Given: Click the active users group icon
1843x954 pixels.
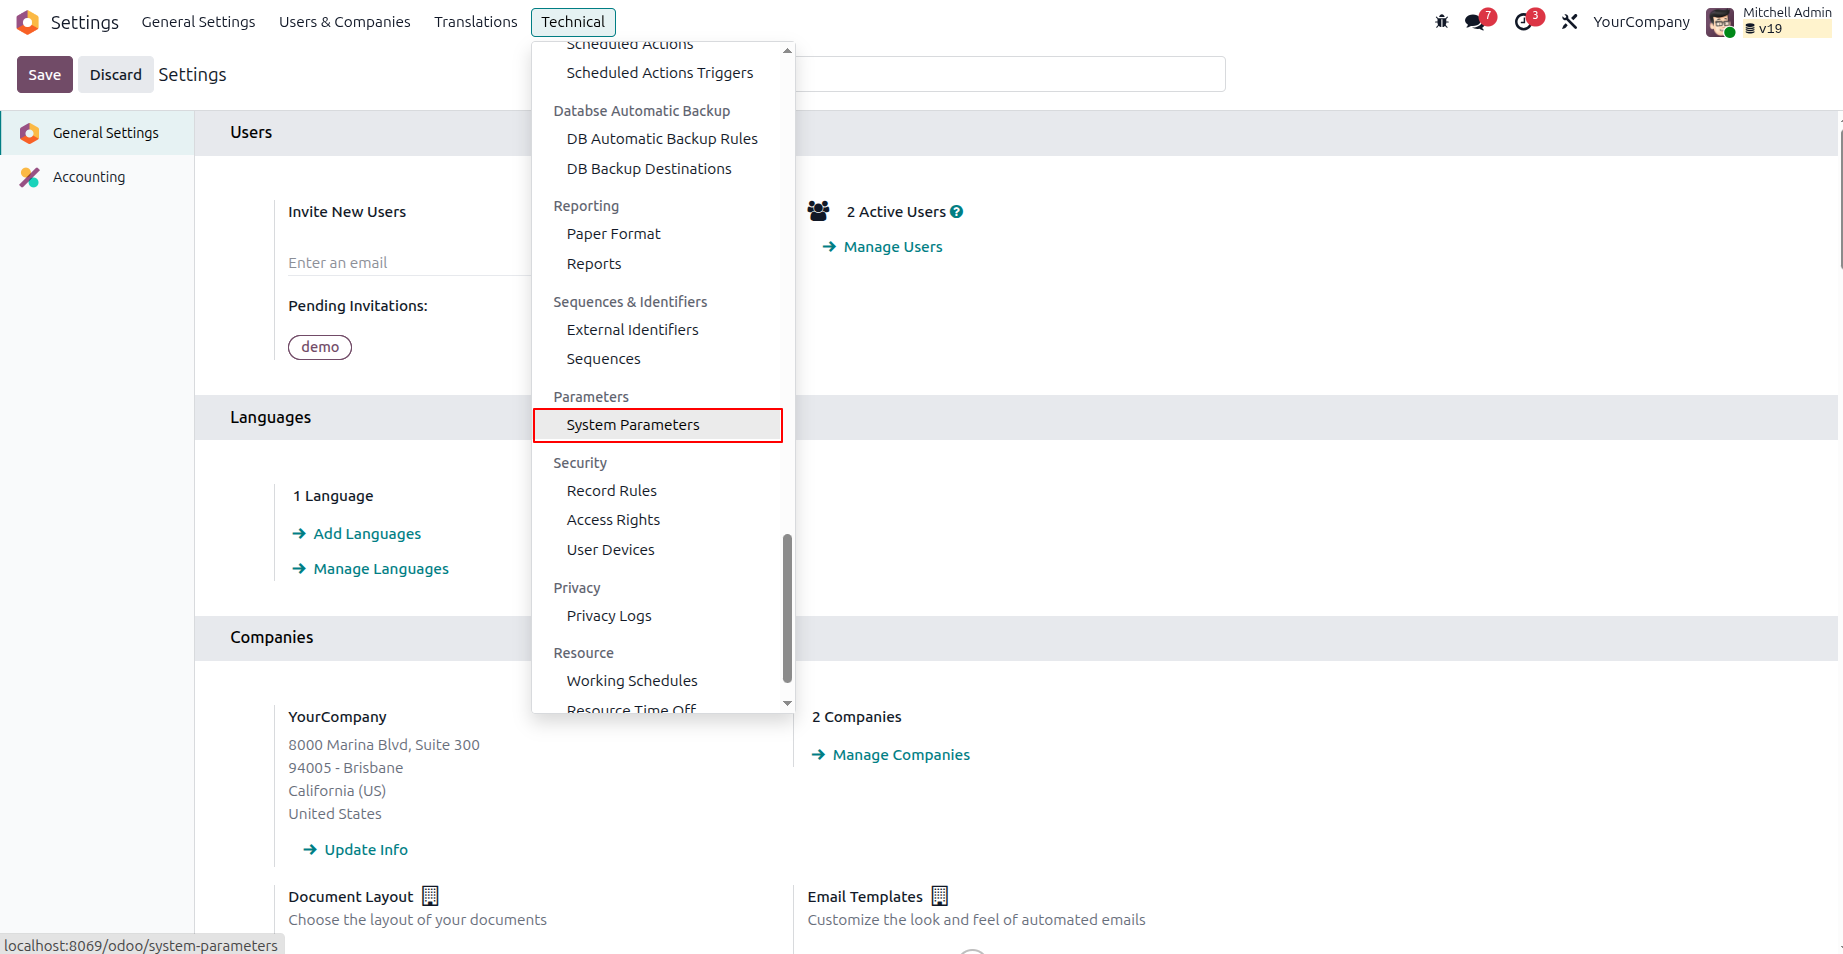Looking at the screenshot, I should (818, 211).
